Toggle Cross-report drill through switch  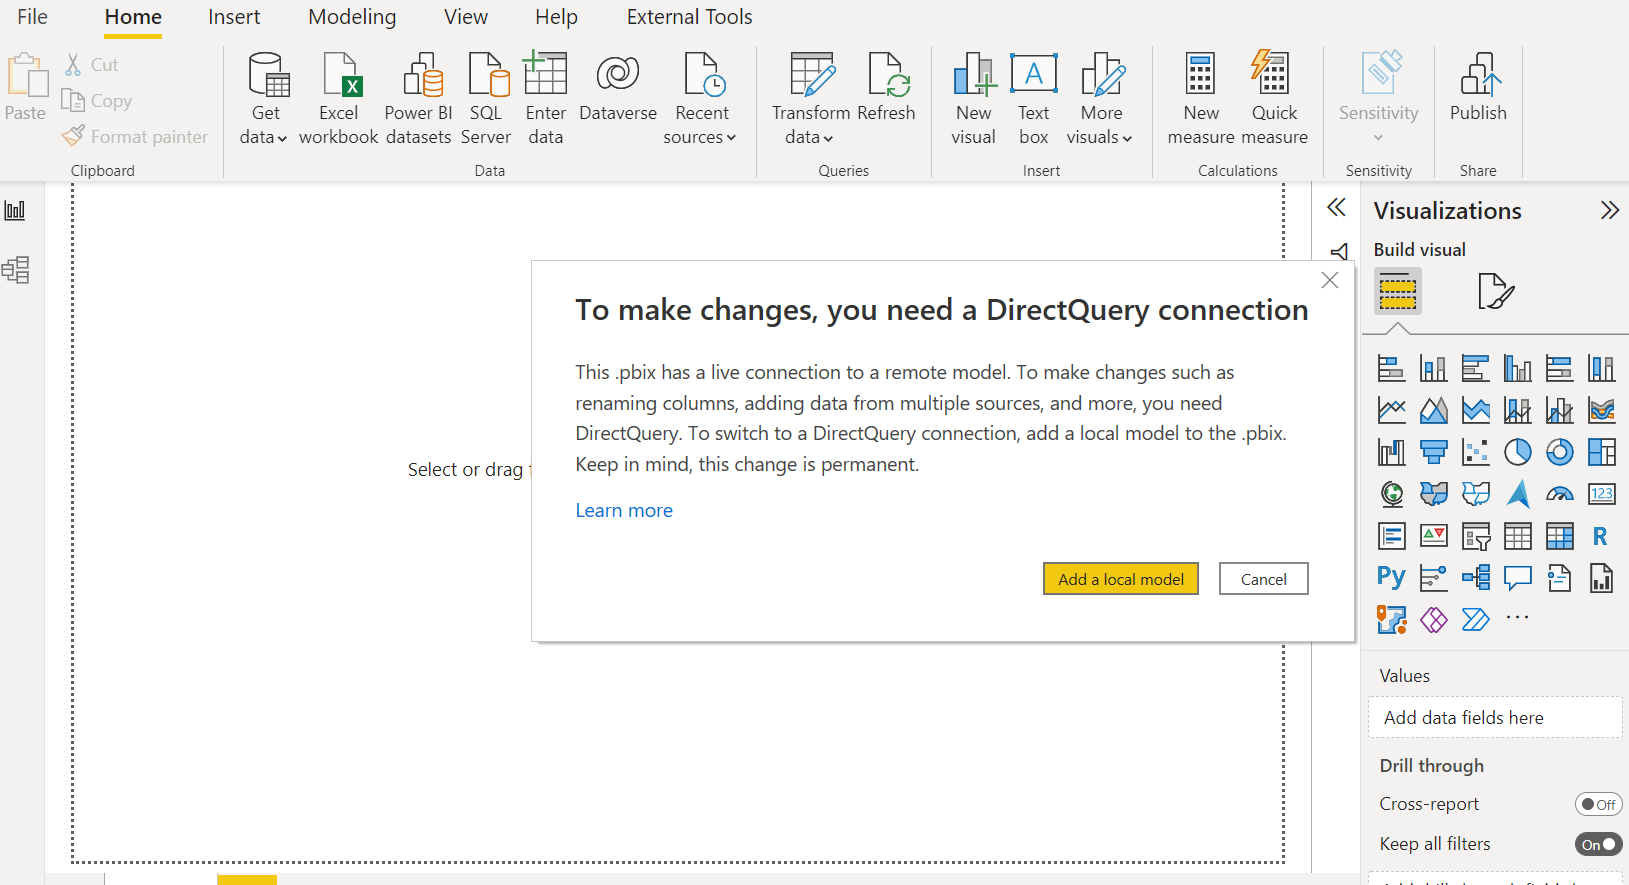pos(1598,804)
